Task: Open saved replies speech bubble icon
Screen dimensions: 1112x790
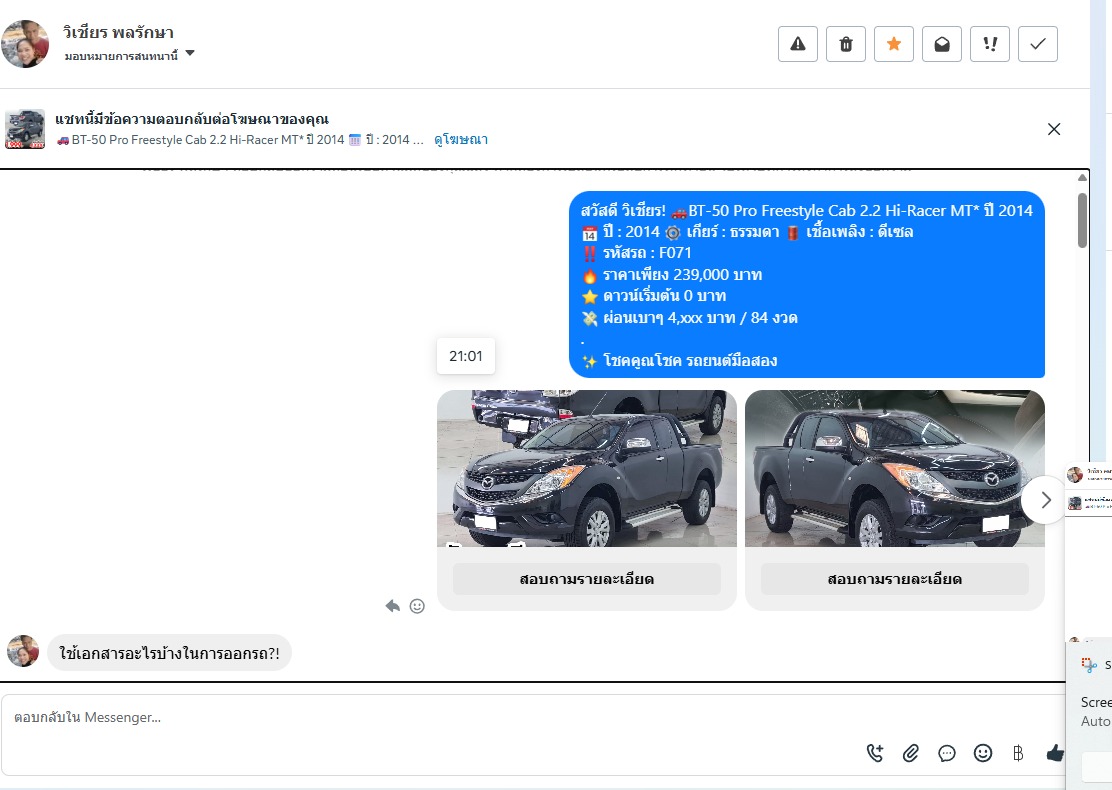Action: click(x=947, y=753)
